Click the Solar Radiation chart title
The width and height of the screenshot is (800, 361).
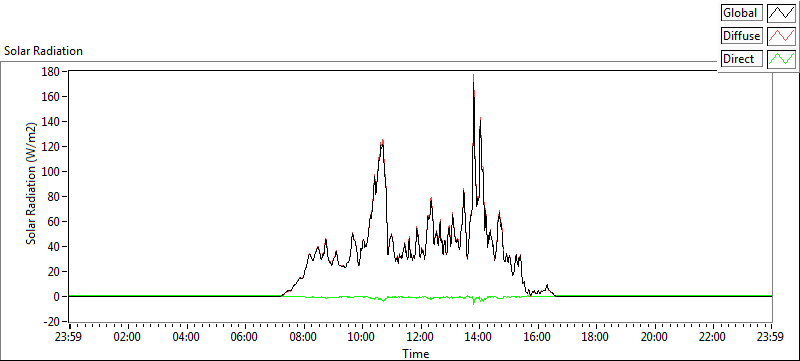pyautogui.click(x=43, y=51)
